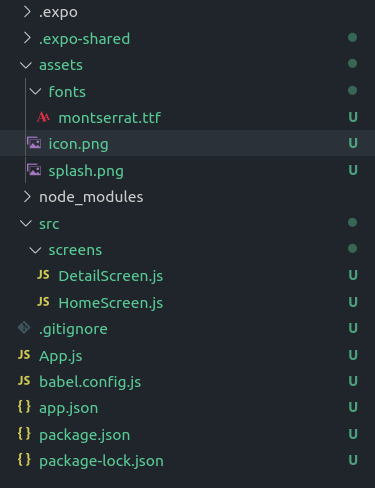
Task: Select the screens folder name
Action: pos(75,250)
